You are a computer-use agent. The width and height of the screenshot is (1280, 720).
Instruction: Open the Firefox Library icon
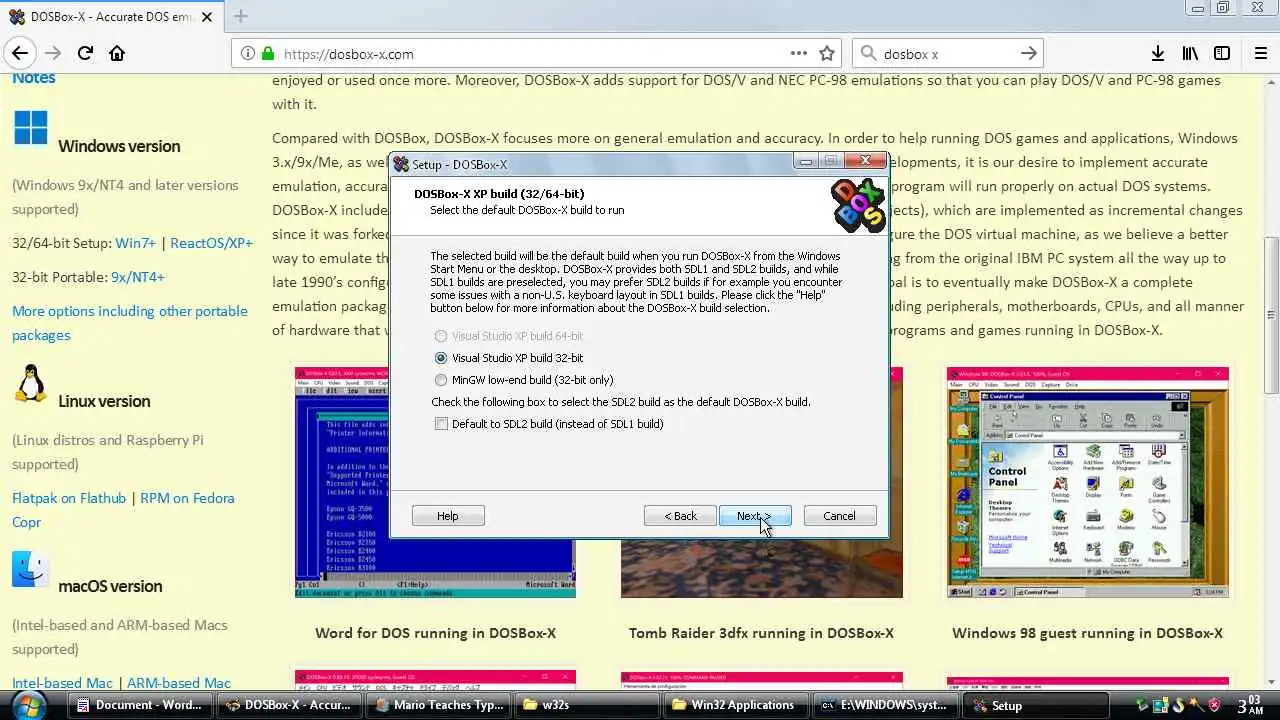tap(1190, 54)
